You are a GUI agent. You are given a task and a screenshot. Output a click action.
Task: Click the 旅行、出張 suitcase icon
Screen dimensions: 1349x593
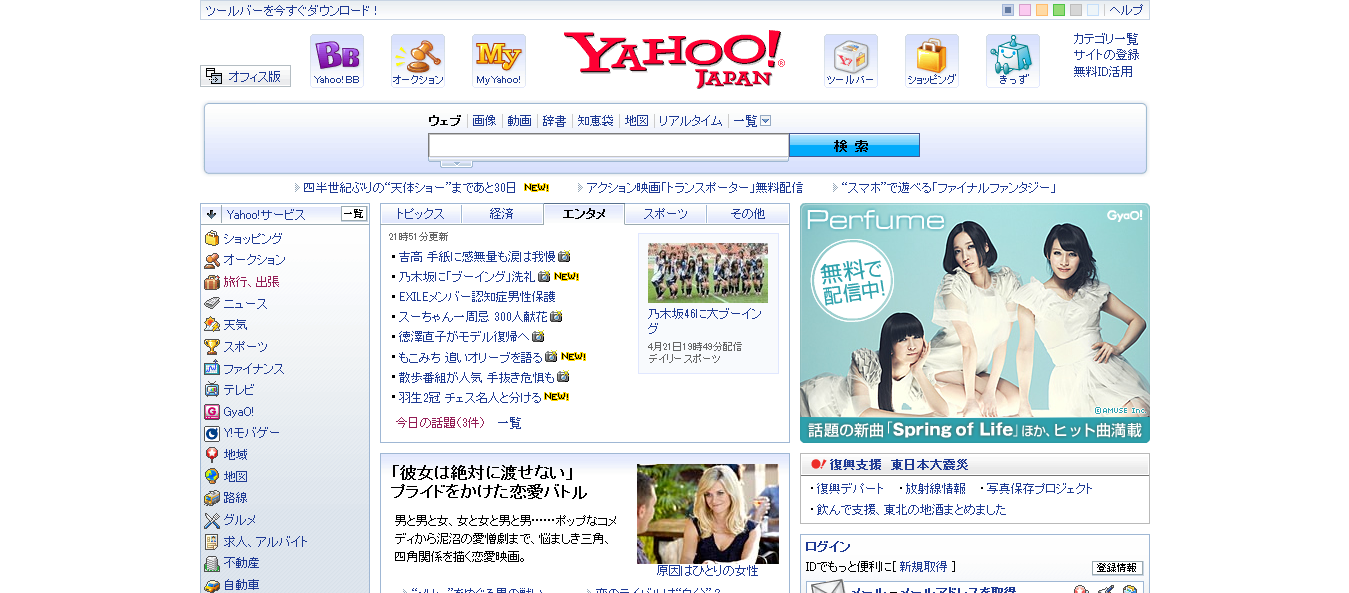tap(212, 282)
